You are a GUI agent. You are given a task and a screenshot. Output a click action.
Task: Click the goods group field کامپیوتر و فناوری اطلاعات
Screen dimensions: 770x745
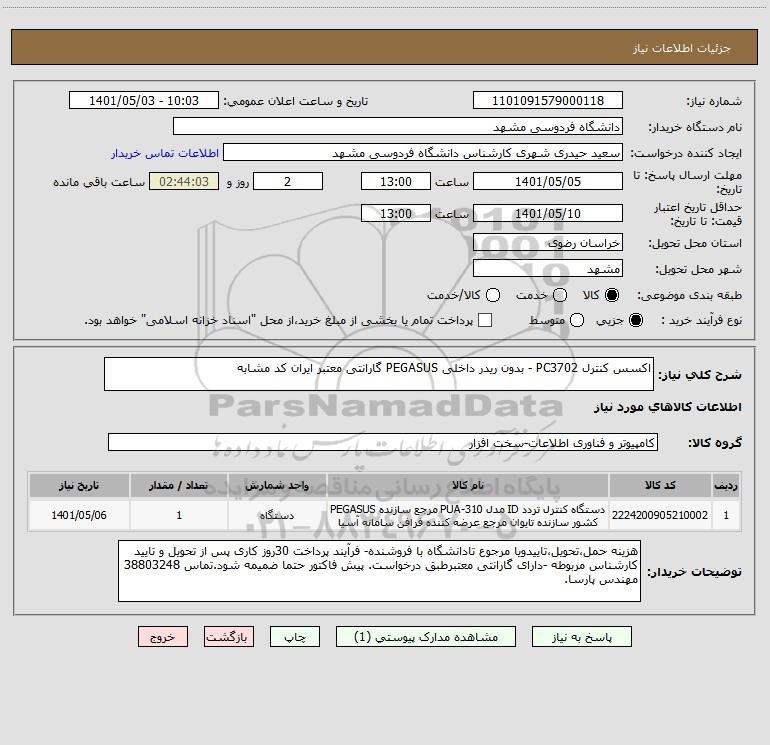(383, 442)
